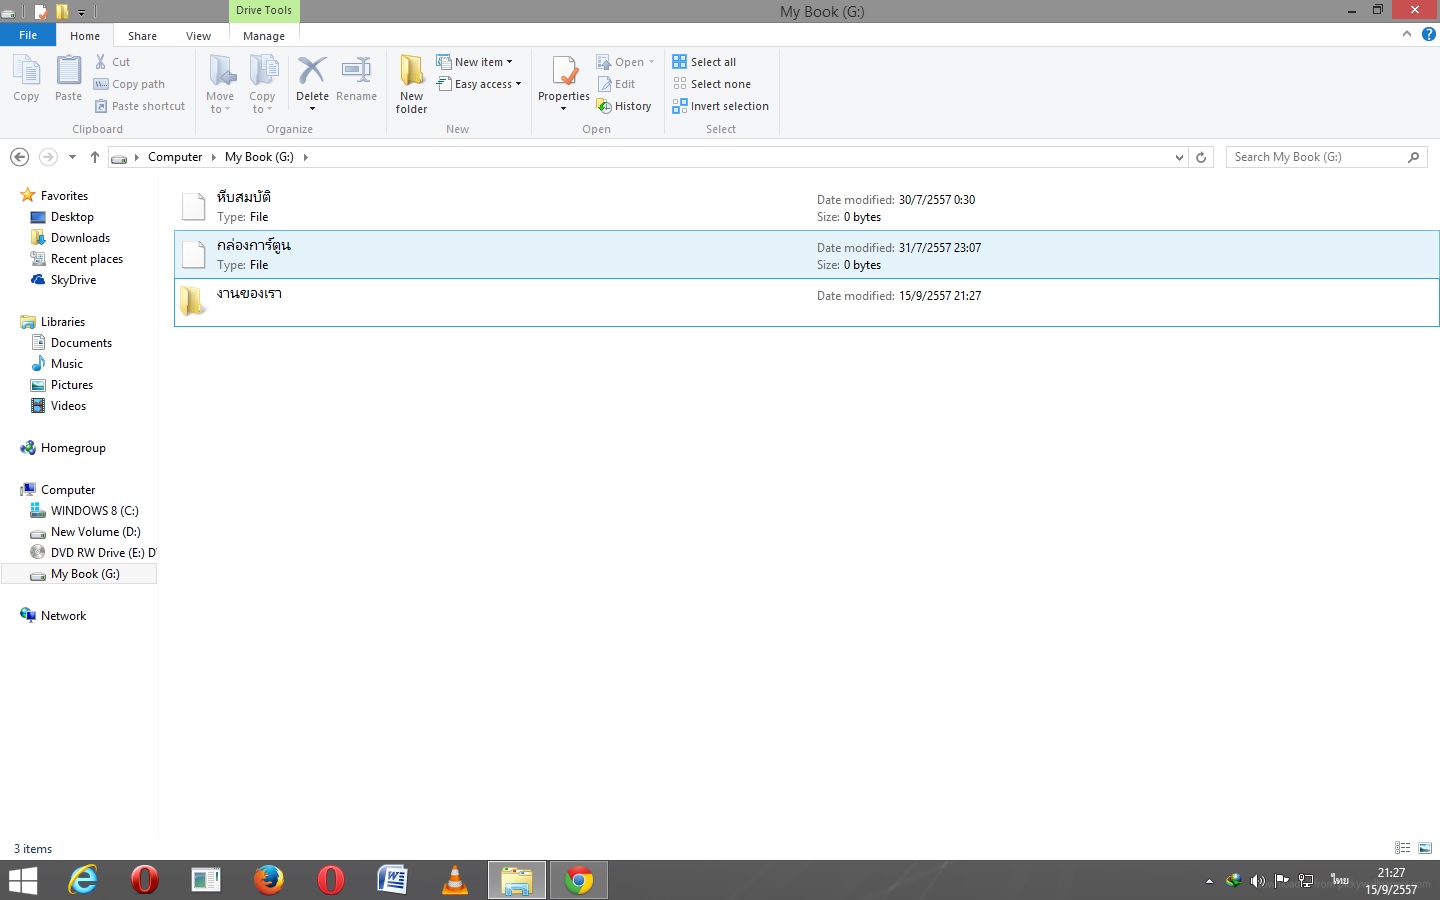
Task: Rename the selected file
Action: [356, 78]
